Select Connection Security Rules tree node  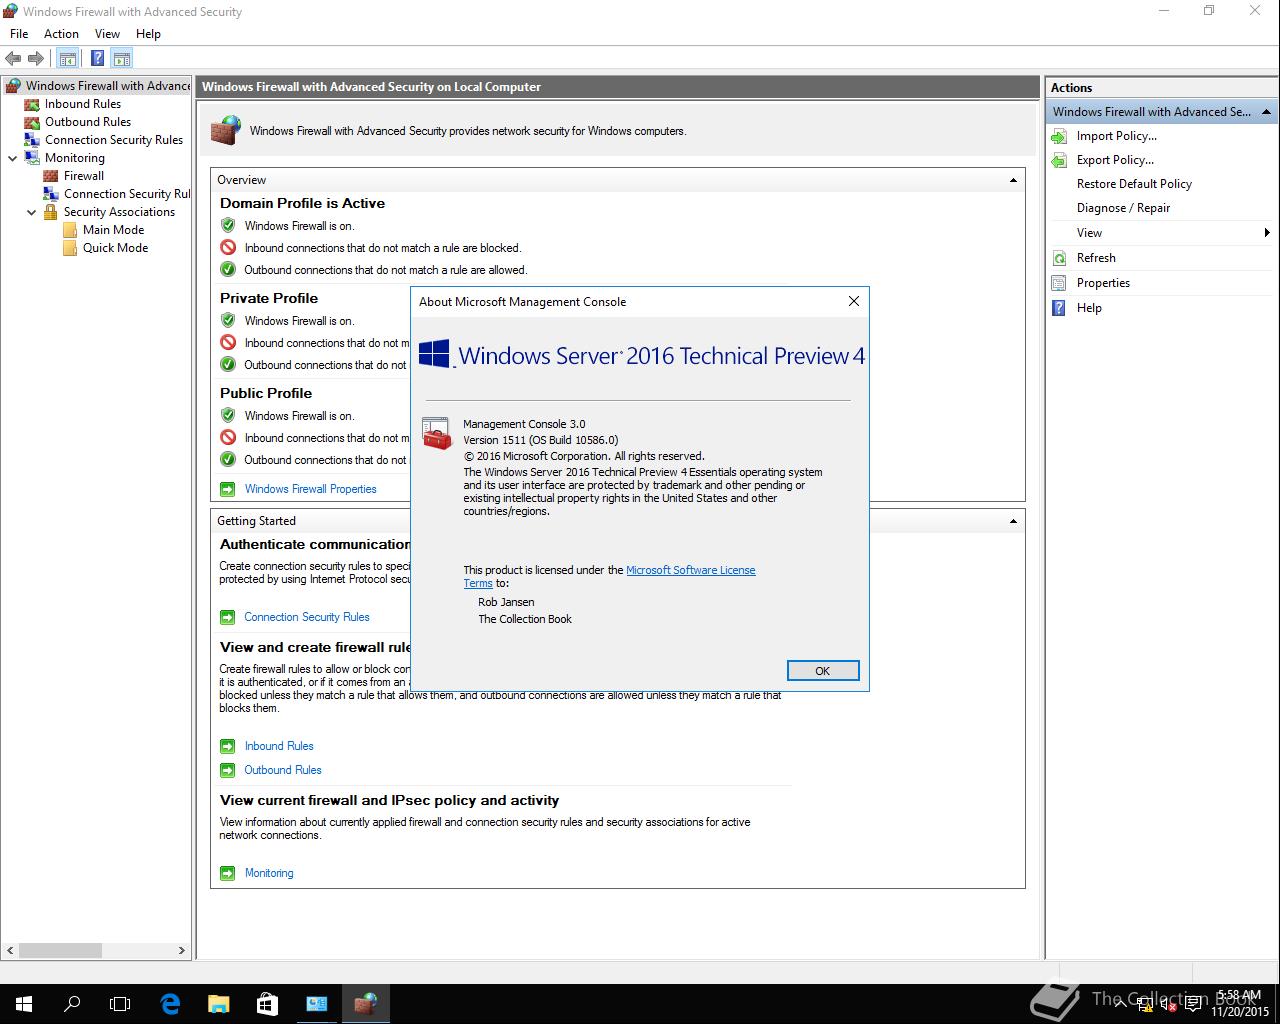[113, 140]
